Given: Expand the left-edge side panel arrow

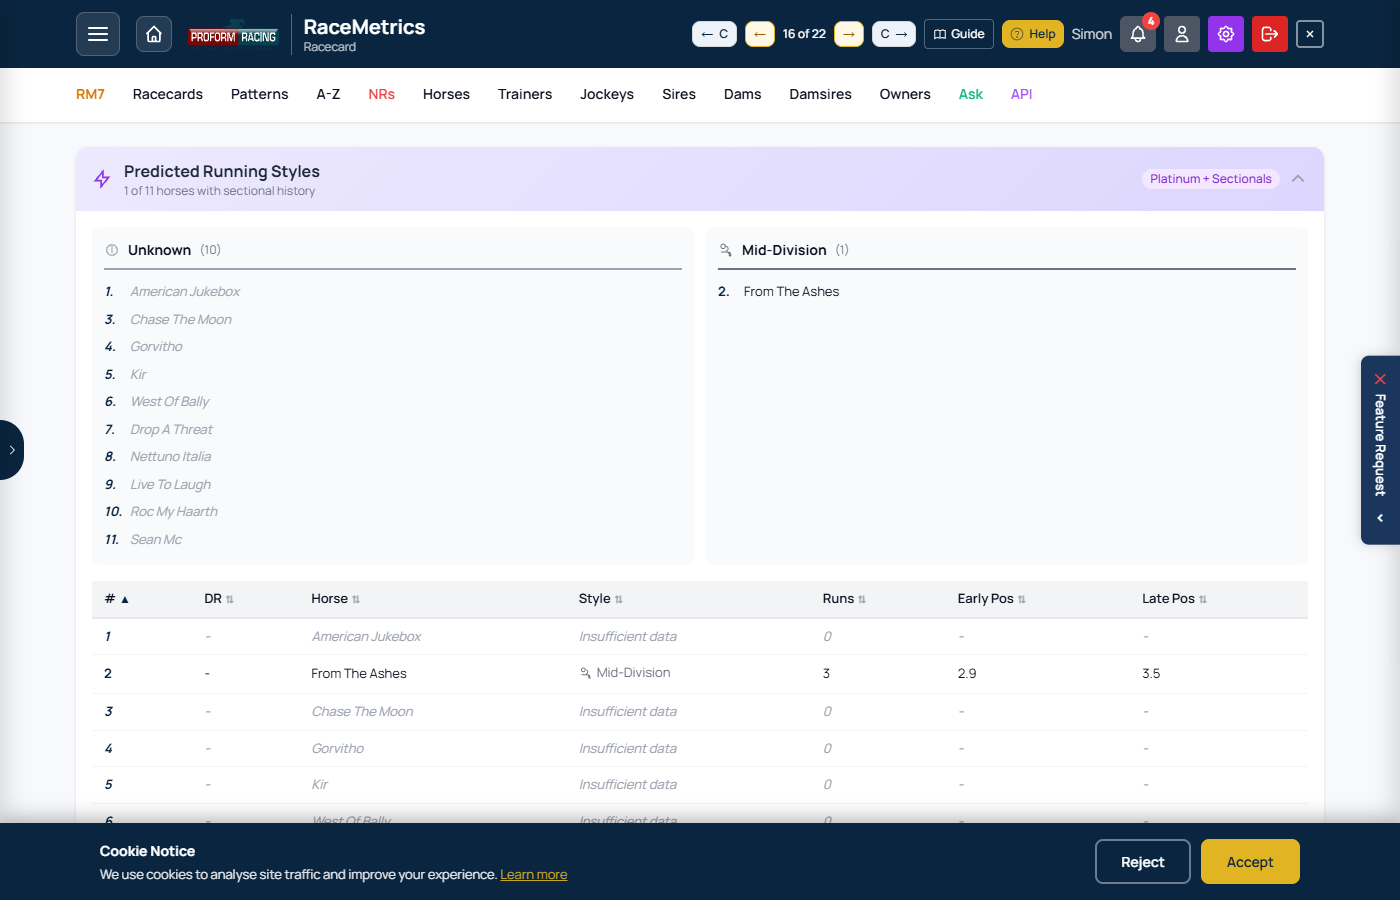Looking at the screenshot, I should pyautogui.click(x=10, y=449).
